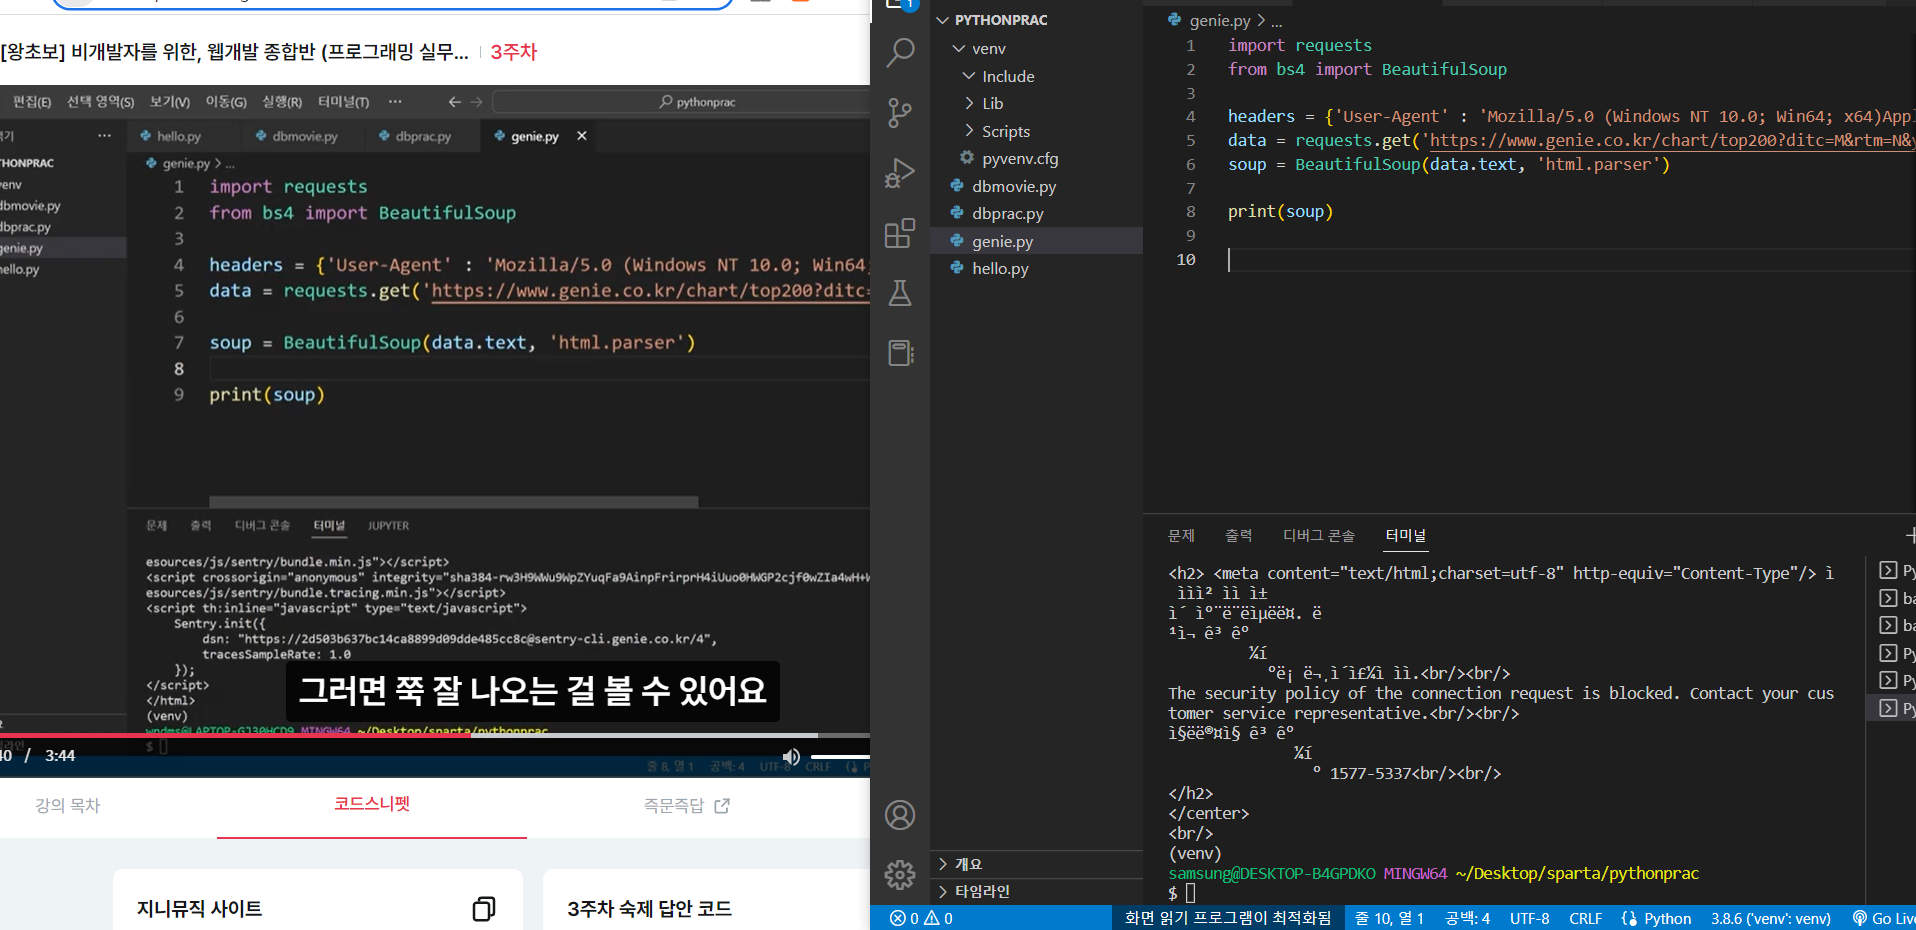
Task: Open 강의 목차 tab below video
Action: (68, 805)
